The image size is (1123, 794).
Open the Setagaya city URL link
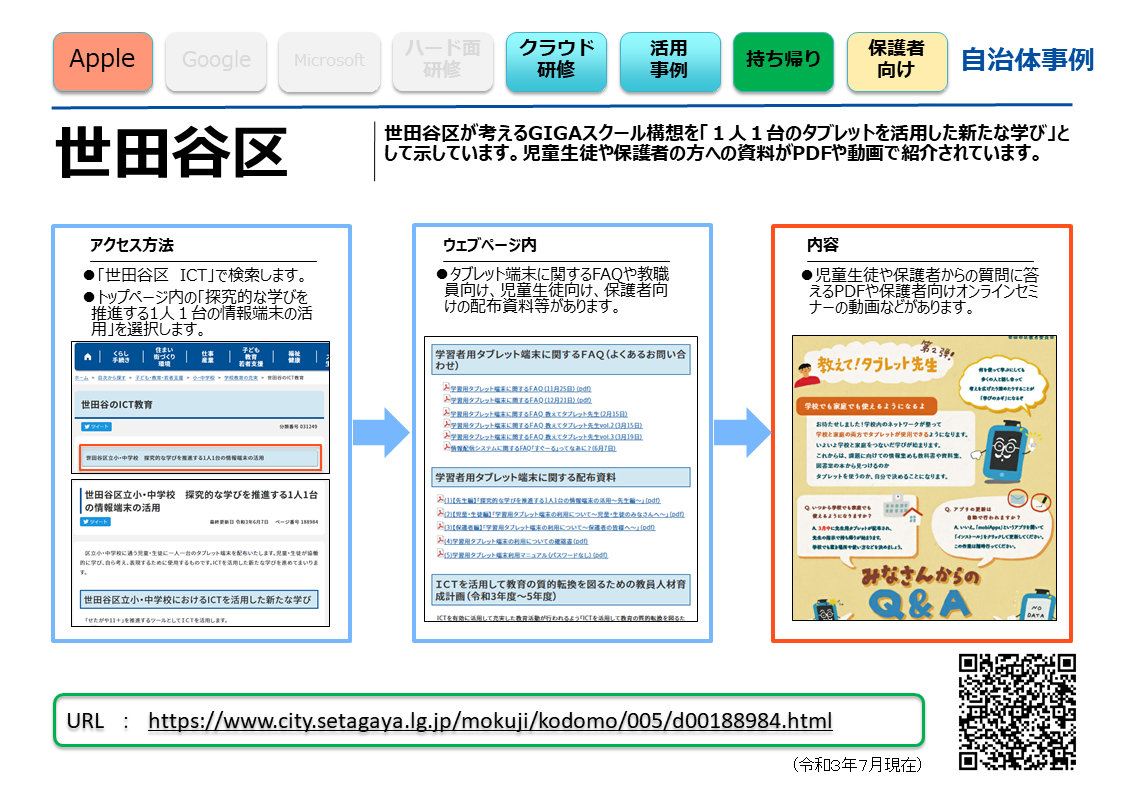click(x=490, y=720)
